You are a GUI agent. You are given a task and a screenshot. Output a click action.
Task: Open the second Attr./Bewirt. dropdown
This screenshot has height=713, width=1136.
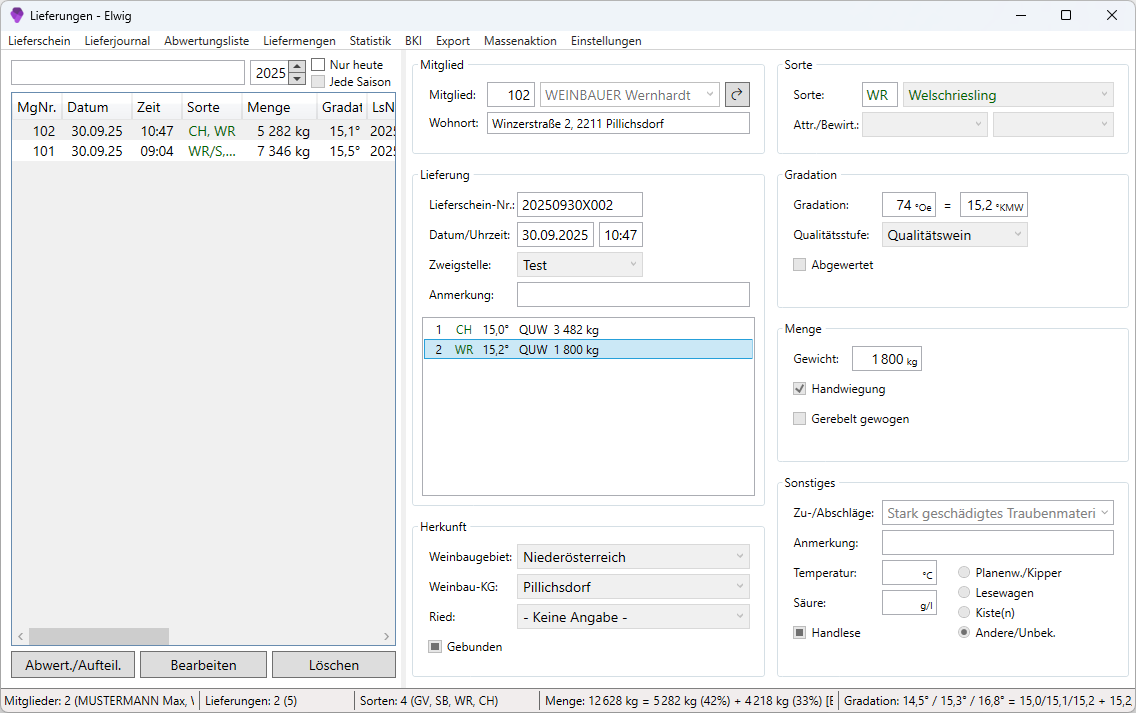click(1053, 125)
